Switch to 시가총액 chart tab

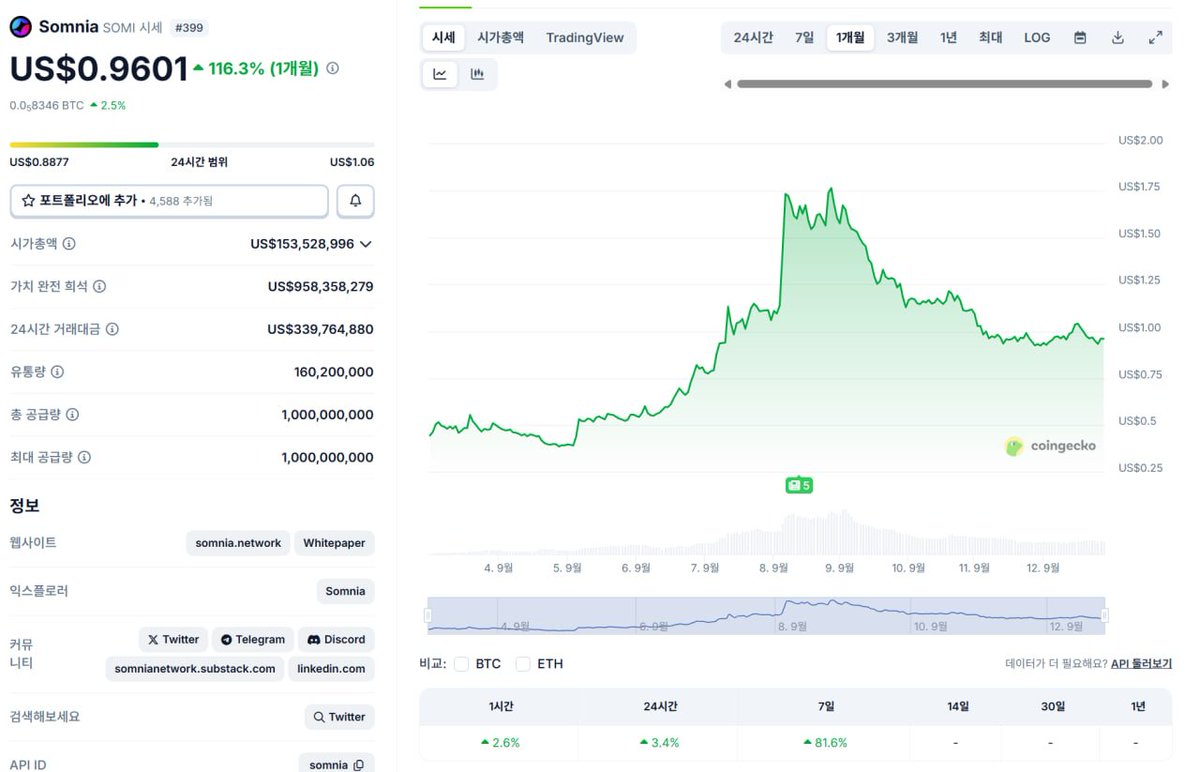point(500,38)
